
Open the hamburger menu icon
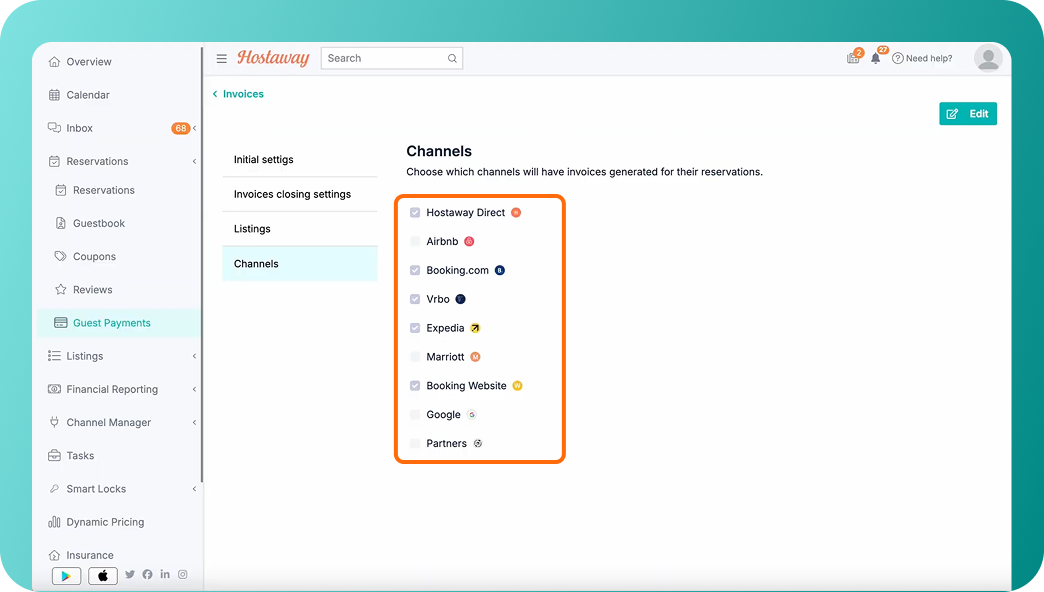click(222, 59)
